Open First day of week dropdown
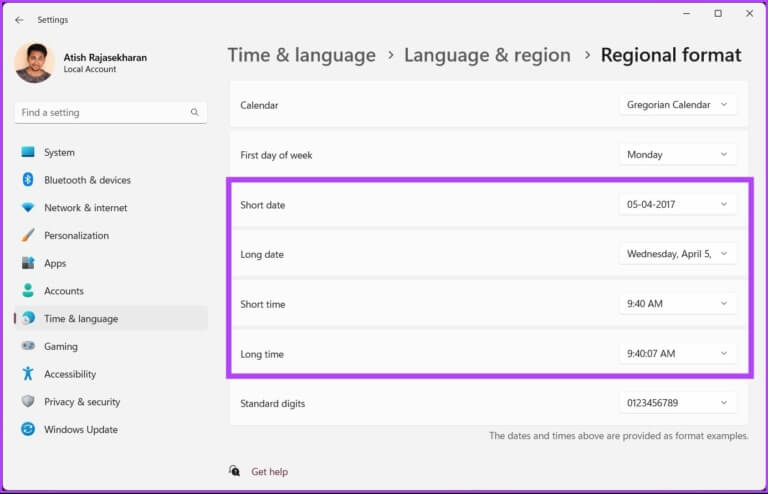768x494 pixels. coord(677,155)
